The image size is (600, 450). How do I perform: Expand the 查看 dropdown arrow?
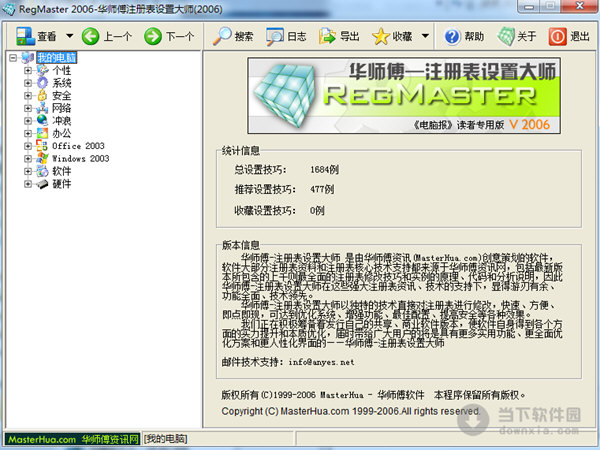pyautogui.click(x=70, y=36)
